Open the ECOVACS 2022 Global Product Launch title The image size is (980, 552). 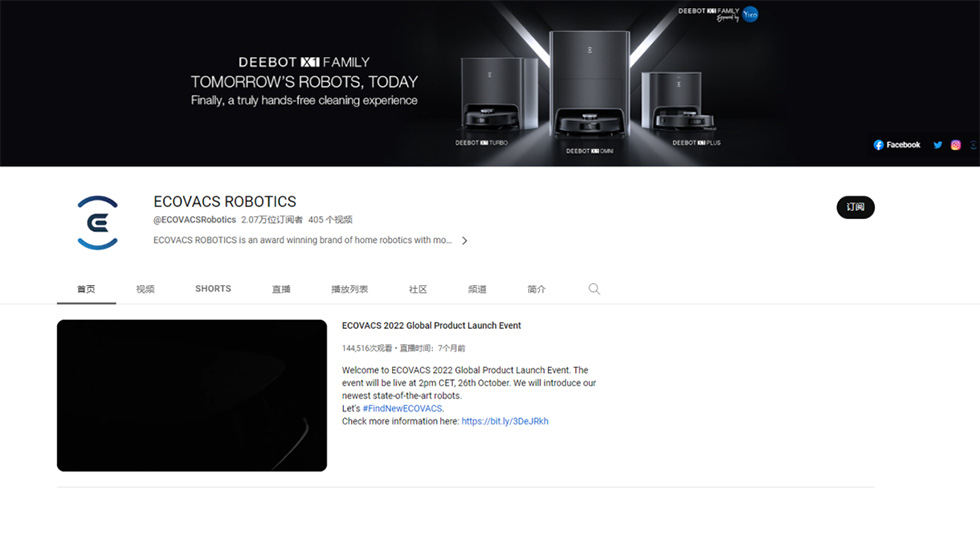pyautogui.click(x=431, y=325)
